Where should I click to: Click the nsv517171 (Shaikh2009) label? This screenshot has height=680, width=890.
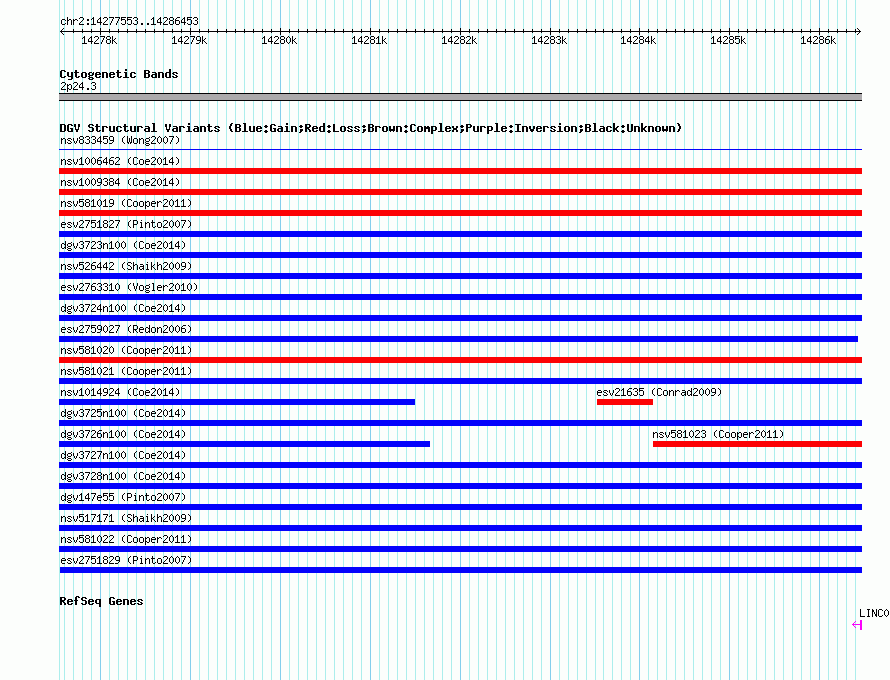point(126,518)
